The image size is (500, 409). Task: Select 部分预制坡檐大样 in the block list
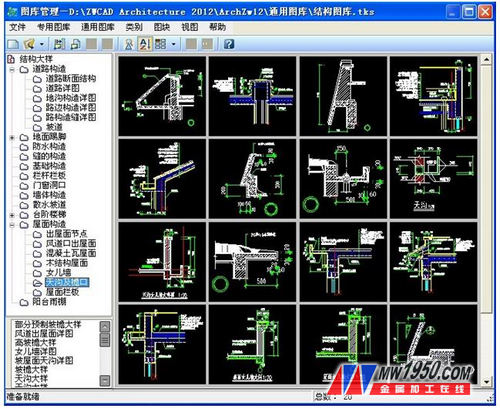click(x=48, y=324)
